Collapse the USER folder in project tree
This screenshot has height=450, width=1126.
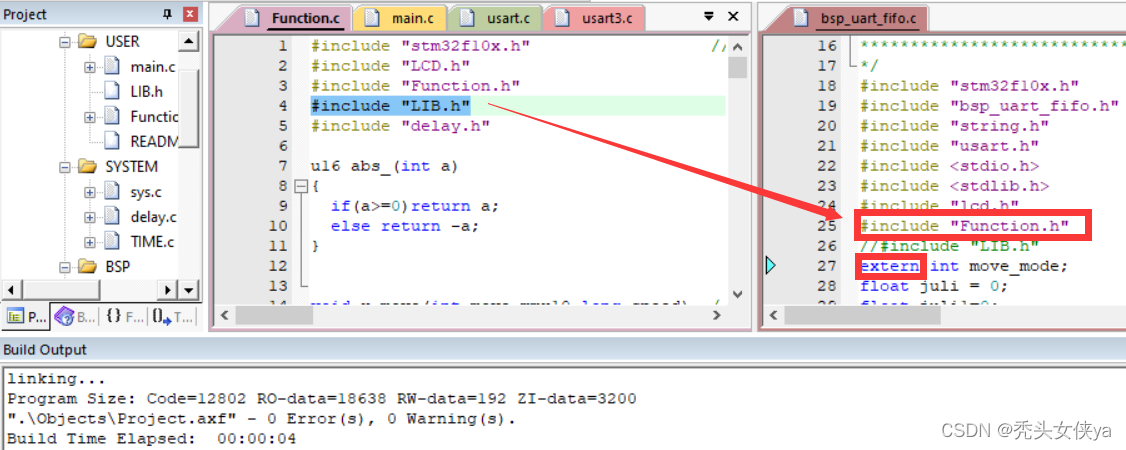click(x=66, y=42)
